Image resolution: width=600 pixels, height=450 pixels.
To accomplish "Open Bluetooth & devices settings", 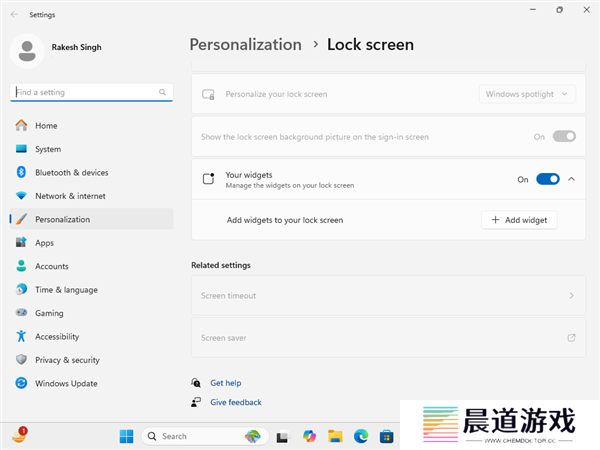I will click(x=92, y=172).
